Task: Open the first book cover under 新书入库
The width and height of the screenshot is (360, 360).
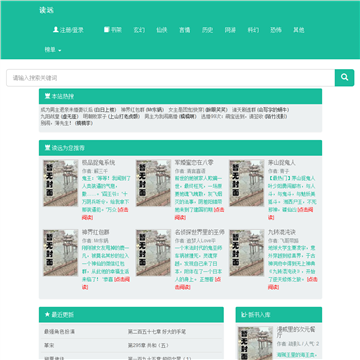Action: (x=255, y=343)
